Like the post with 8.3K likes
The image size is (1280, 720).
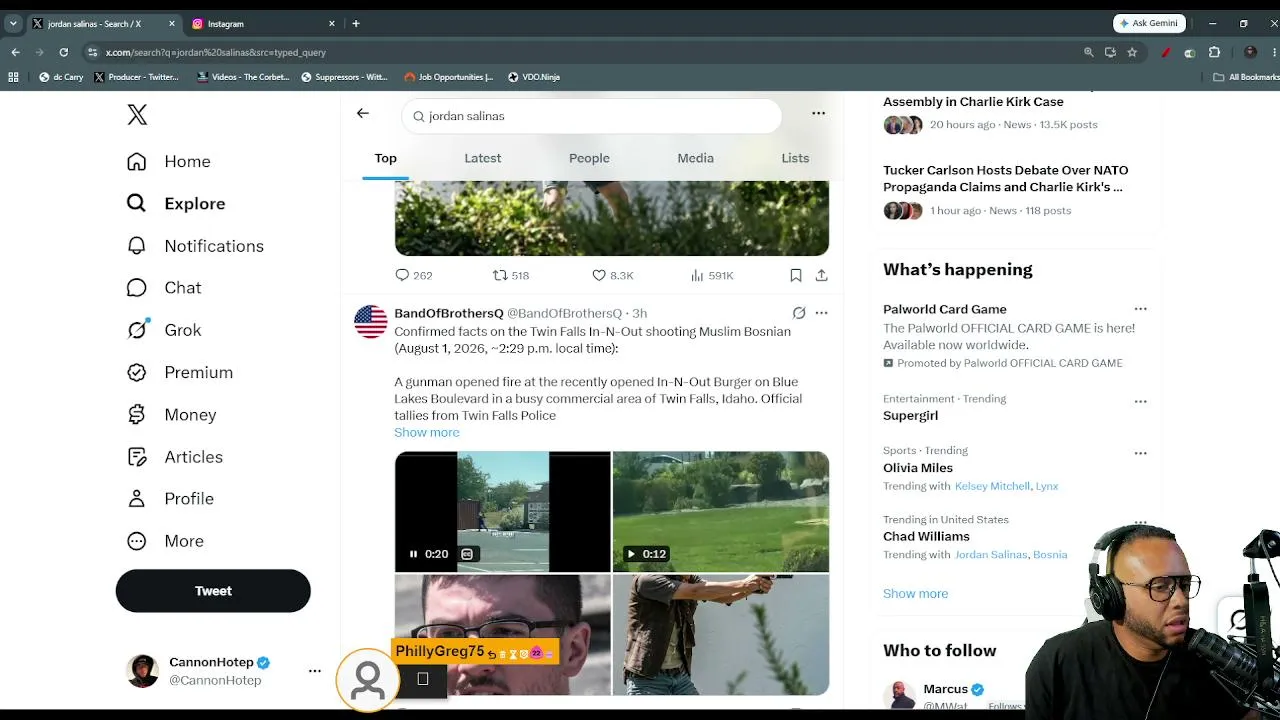(x=612, y=275)
